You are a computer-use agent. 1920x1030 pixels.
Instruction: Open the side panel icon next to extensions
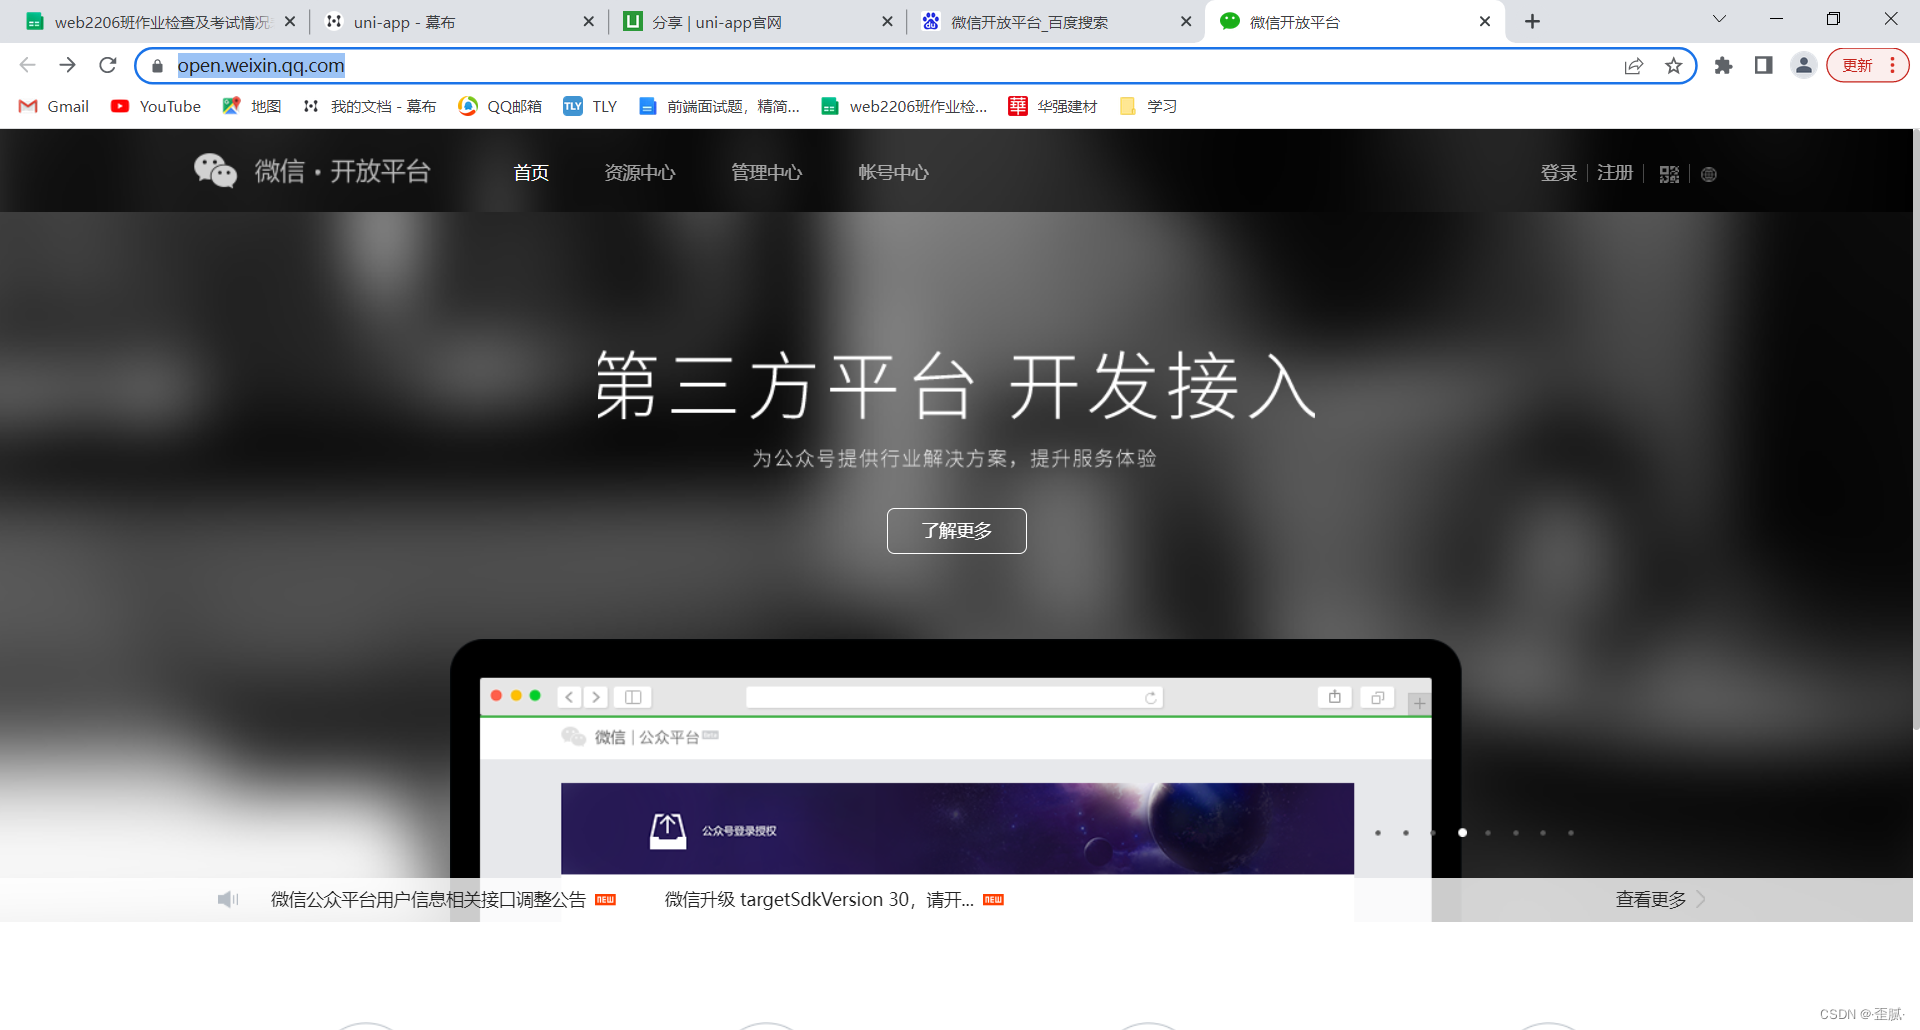(1763, 65)
